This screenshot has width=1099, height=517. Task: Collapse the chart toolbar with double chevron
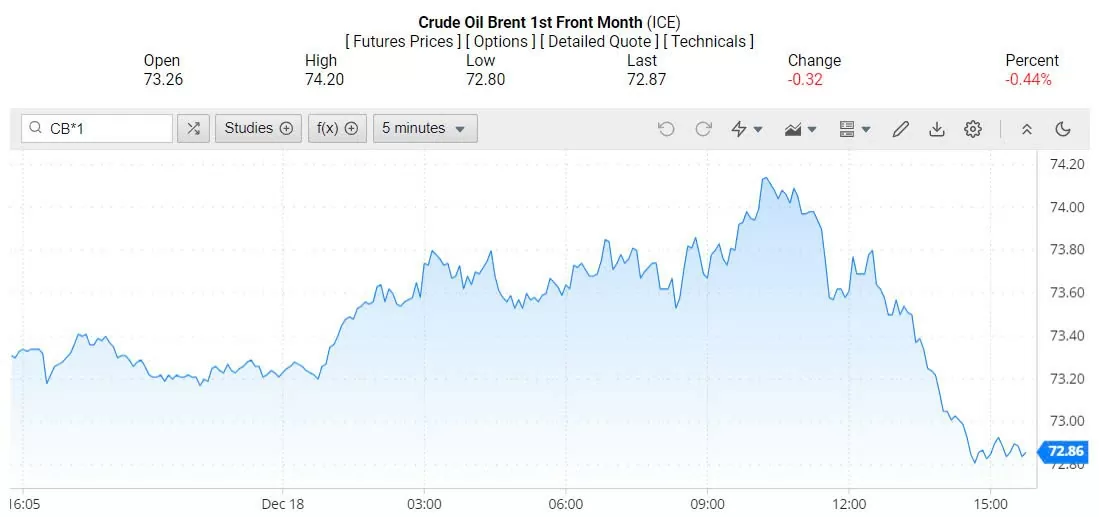[1026, 128]
